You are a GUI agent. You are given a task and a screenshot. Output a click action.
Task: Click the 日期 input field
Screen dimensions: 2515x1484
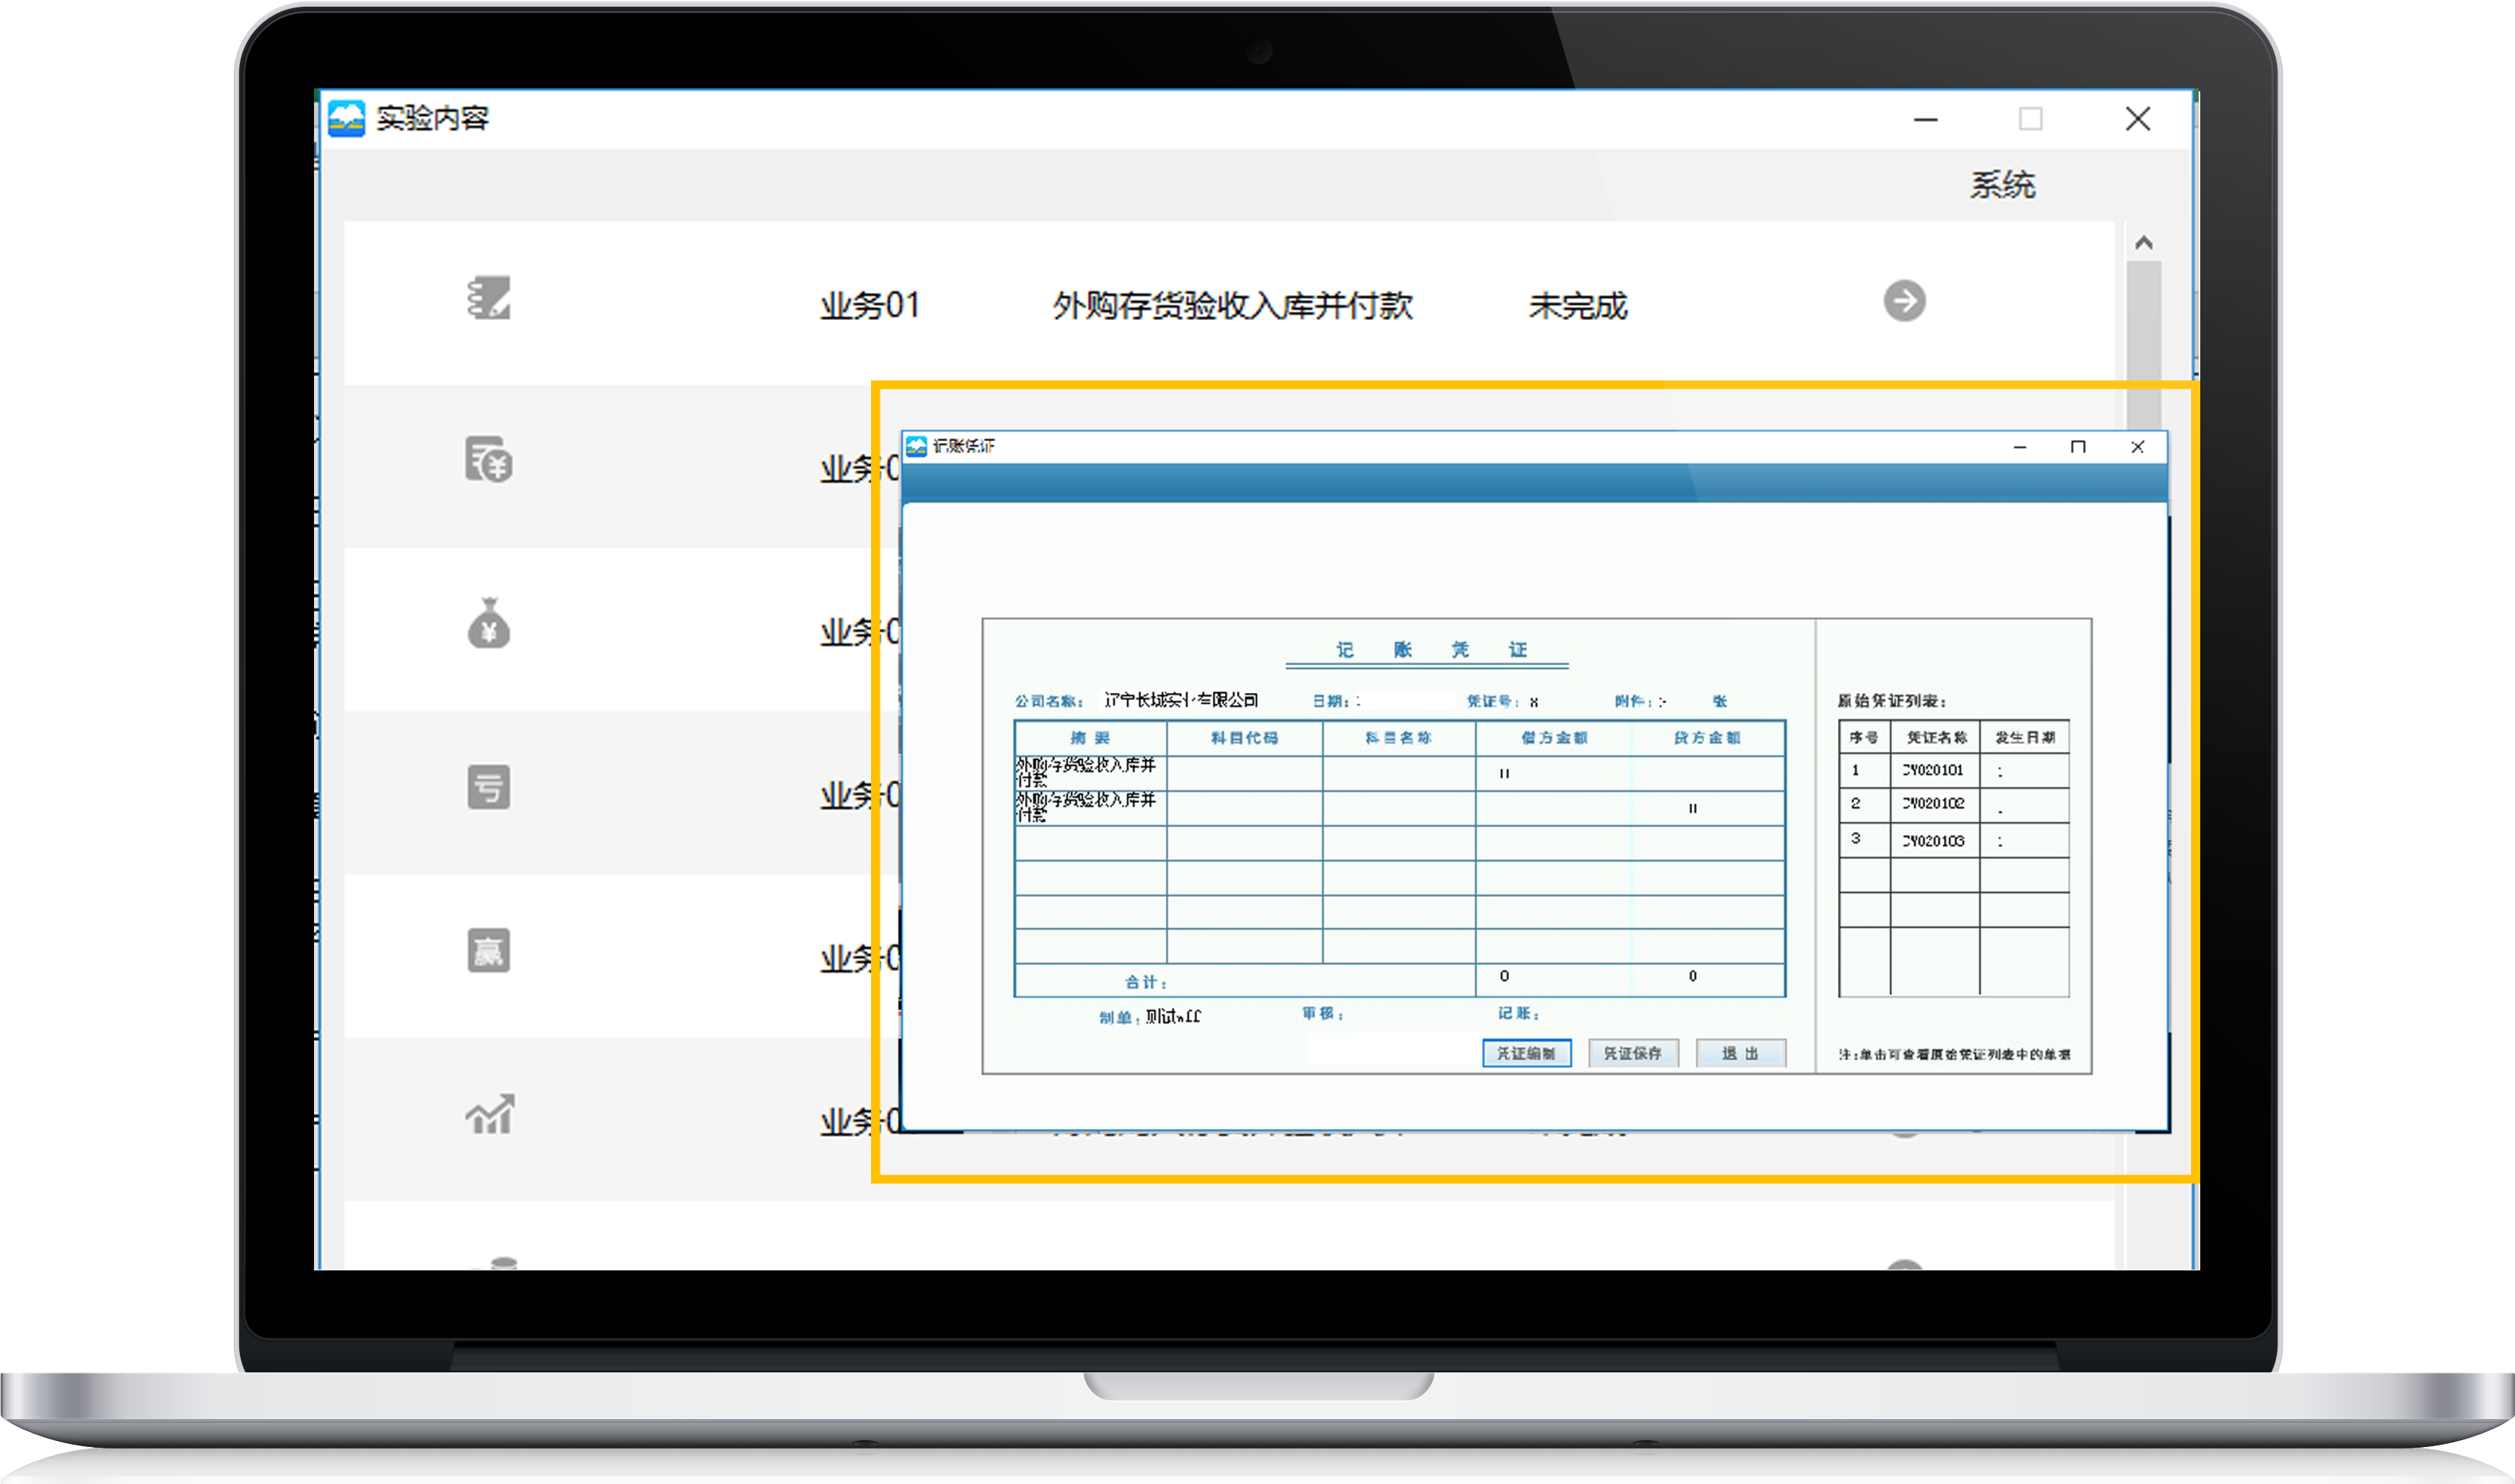pos(1405,701)
